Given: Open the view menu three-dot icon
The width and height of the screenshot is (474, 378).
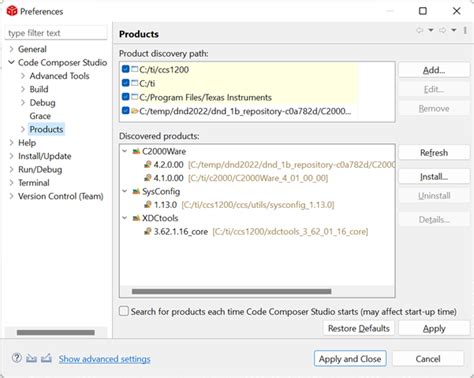Looking at the screenshot, I should tap(465, 30).
